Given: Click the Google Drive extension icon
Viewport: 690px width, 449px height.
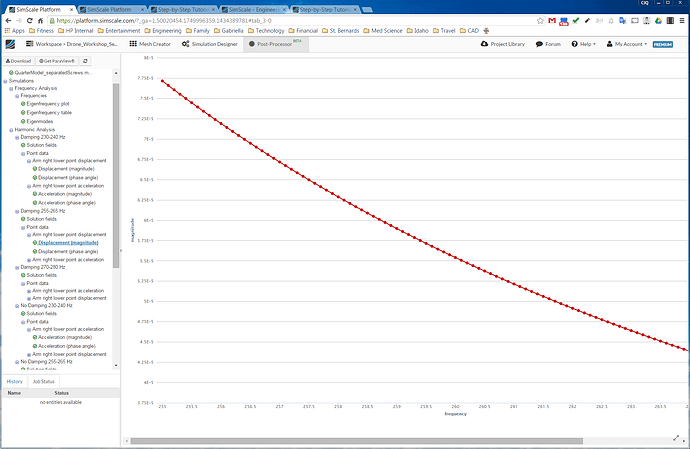Looking at the screenshot, I should 658,21.
